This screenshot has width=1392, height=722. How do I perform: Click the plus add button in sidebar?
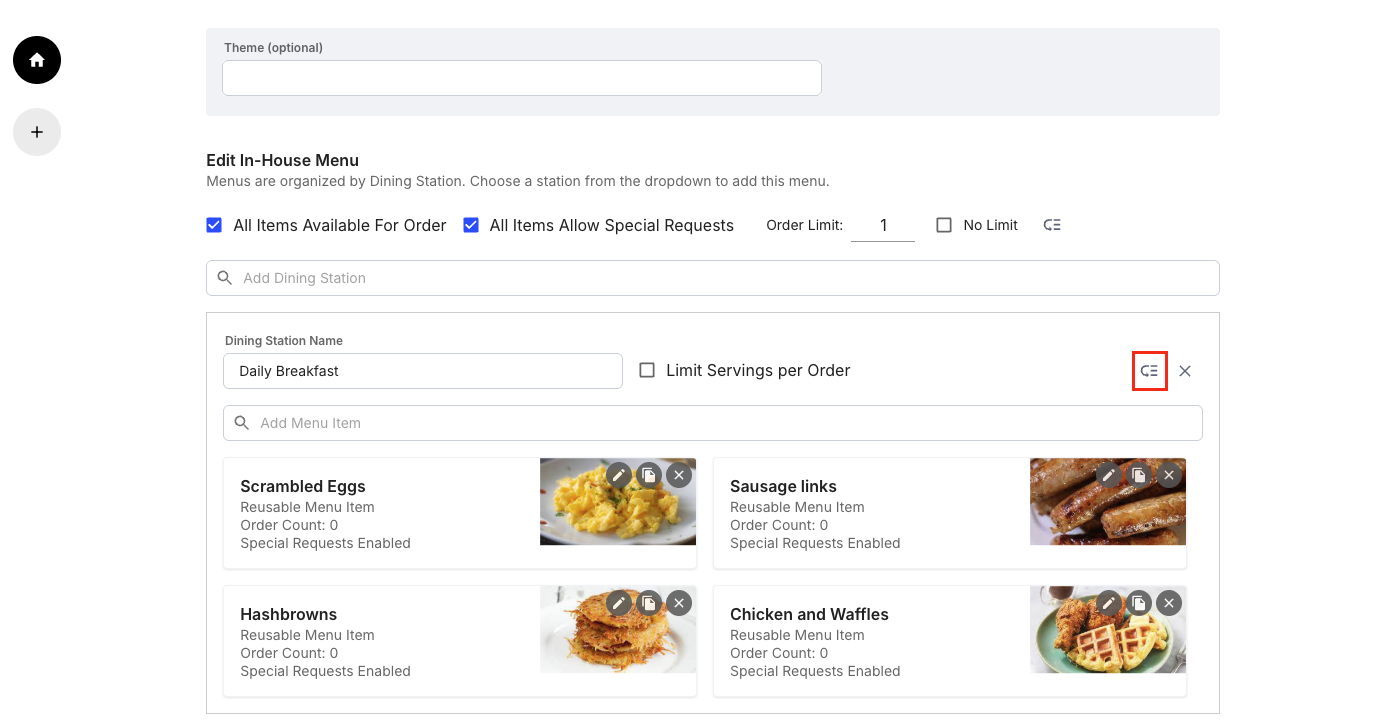click(37, 132)
